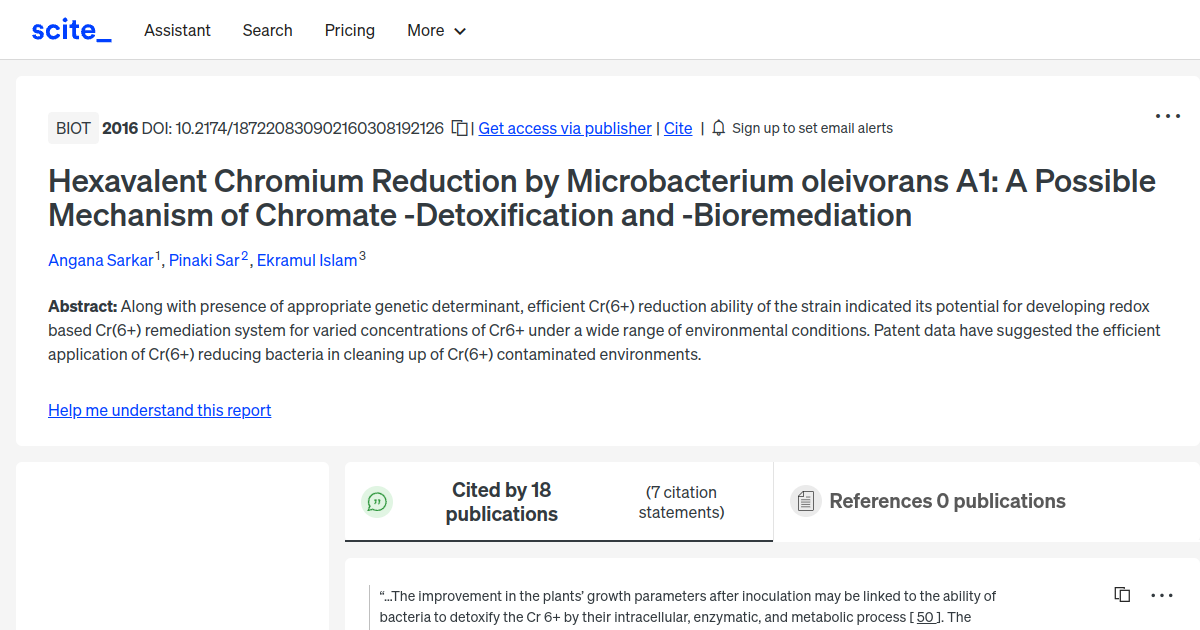Open the three-dot menu on article header
The height and width of the screenshot is (630, 1200).
[x=1167, y=116]
